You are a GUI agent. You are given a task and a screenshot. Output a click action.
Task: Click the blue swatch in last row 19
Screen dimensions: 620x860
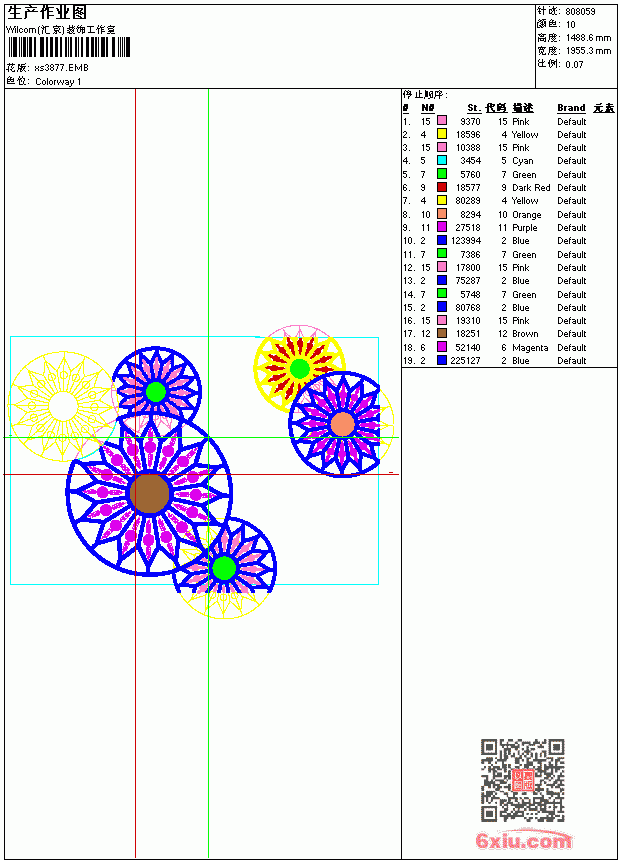442,360
